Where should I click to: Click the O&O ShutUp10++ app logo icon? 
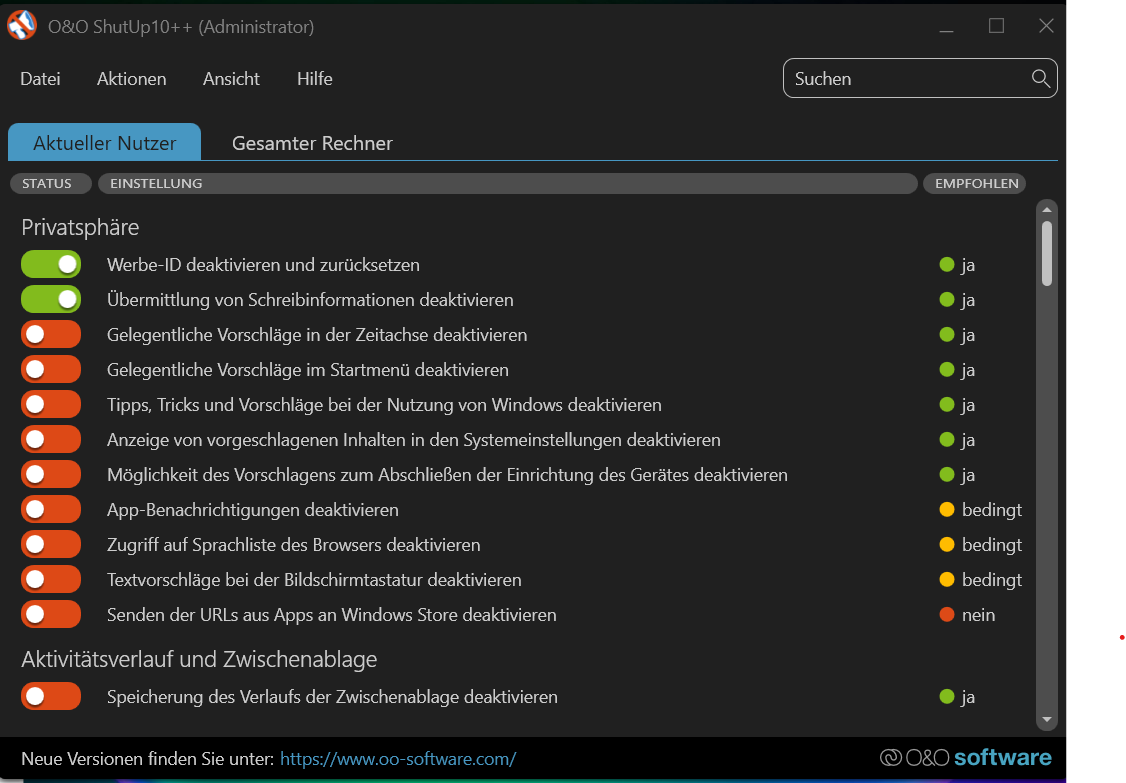(x=22, y=26)
